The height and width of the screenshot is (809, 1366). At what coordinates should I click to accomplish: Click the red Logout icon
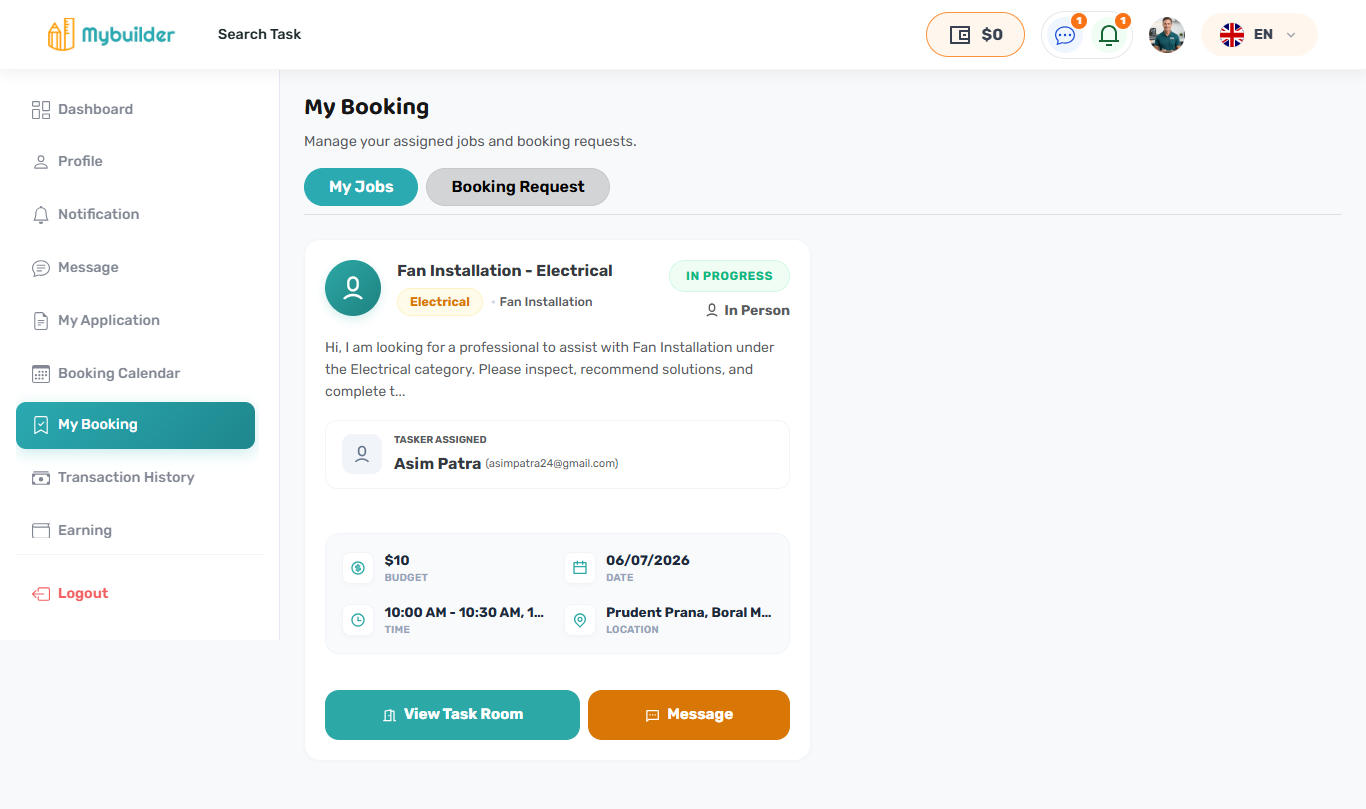(x=41, y=593)
